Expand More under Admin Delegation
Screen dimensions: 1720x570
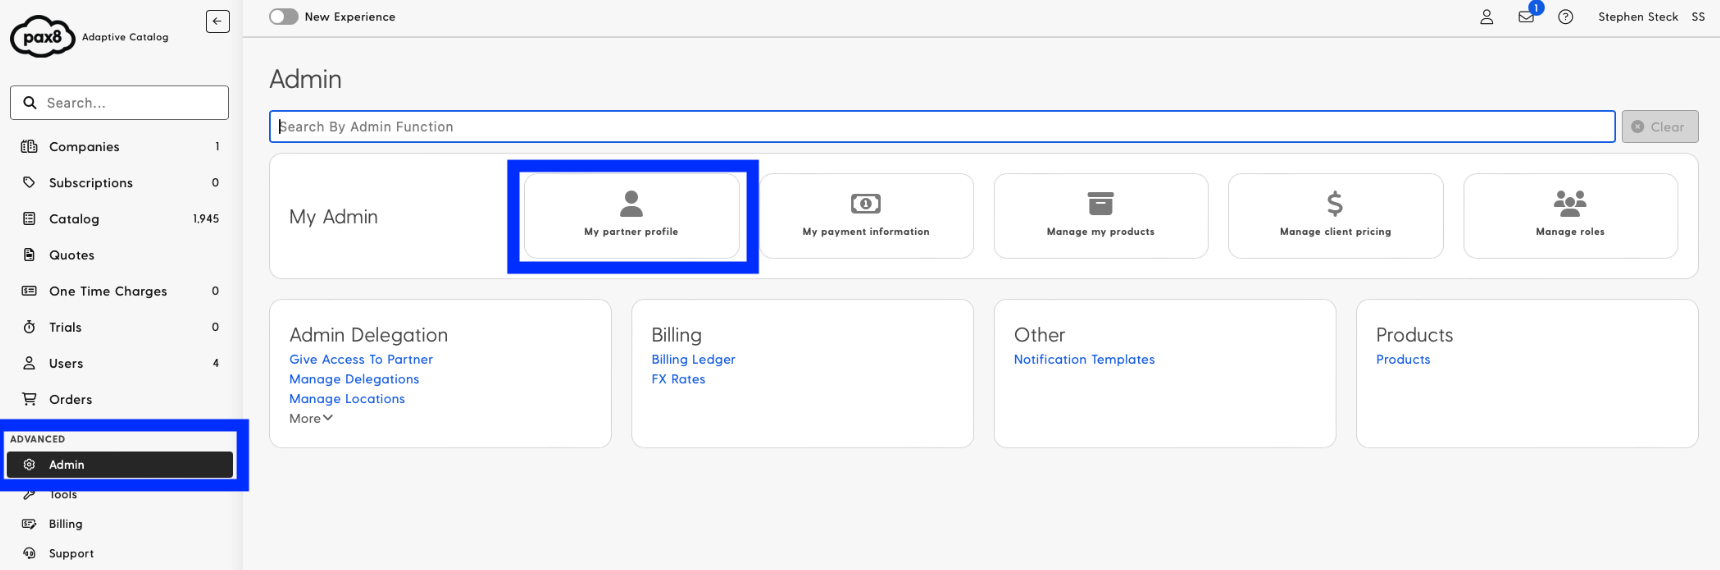tap(311, 418)
